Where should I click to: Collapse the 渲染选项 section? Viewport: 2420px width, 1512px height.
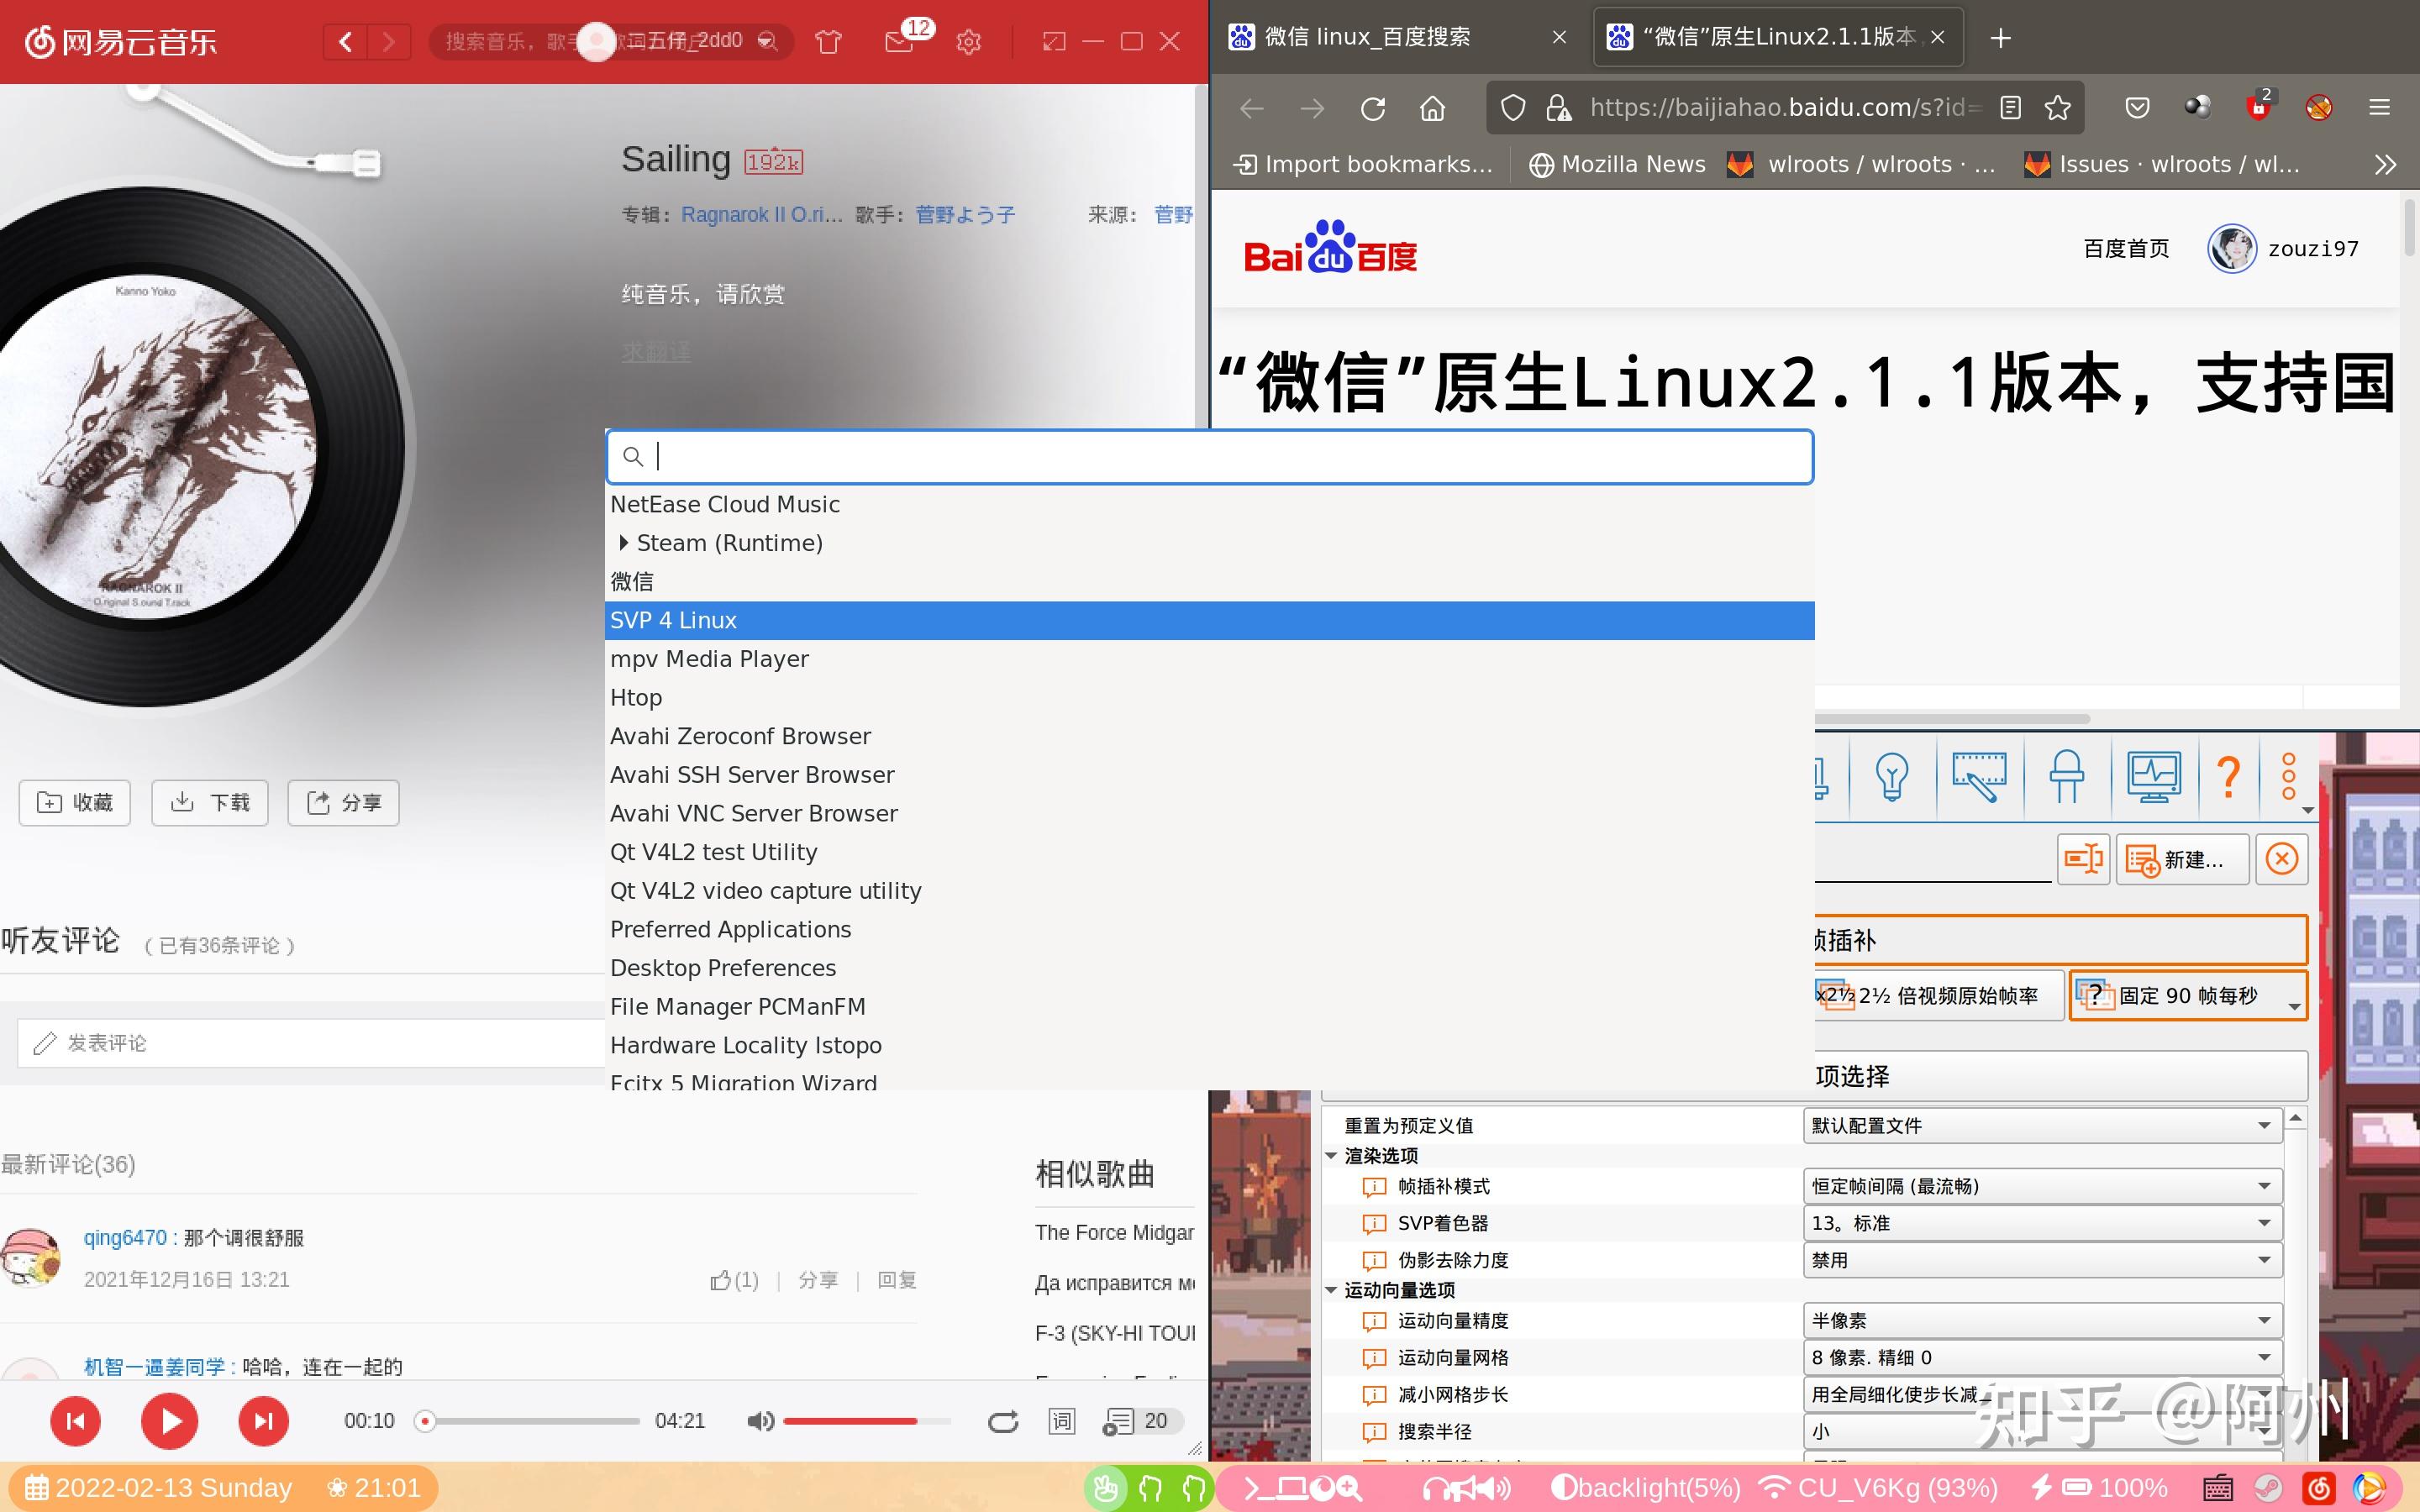[1331, 1155]
